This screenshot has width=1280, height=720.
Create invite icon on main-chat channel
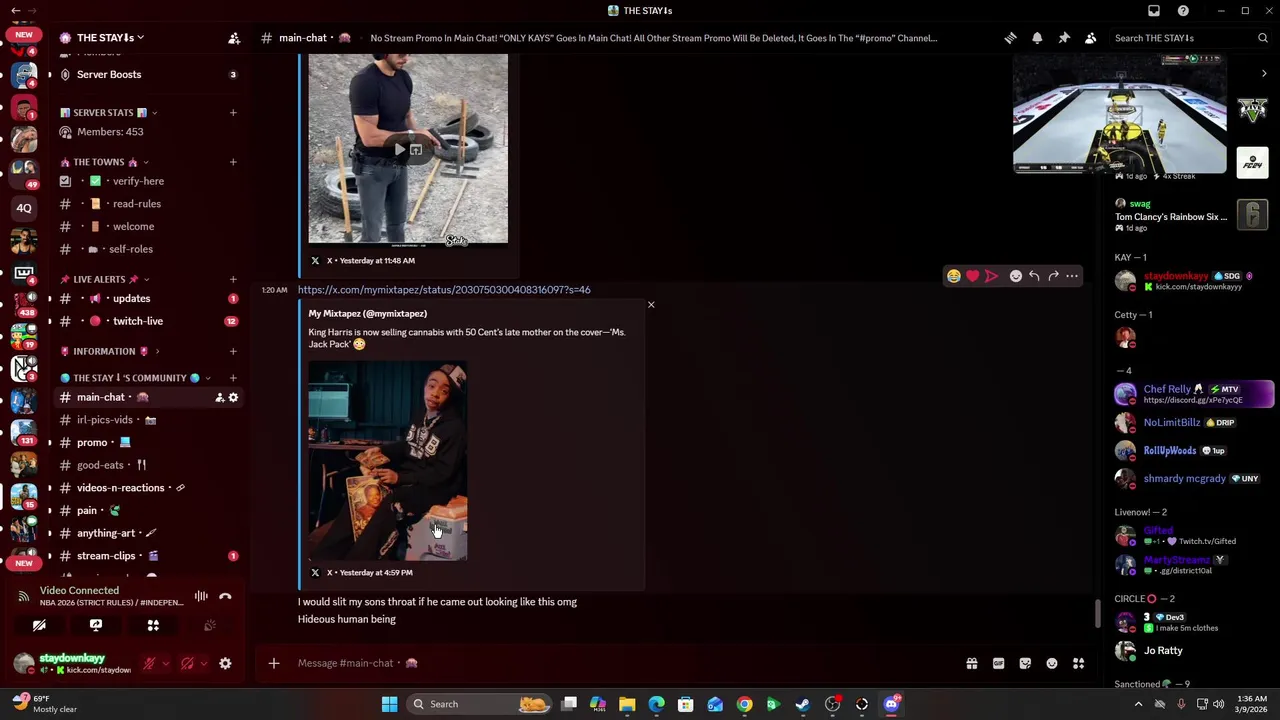point(219,397)
